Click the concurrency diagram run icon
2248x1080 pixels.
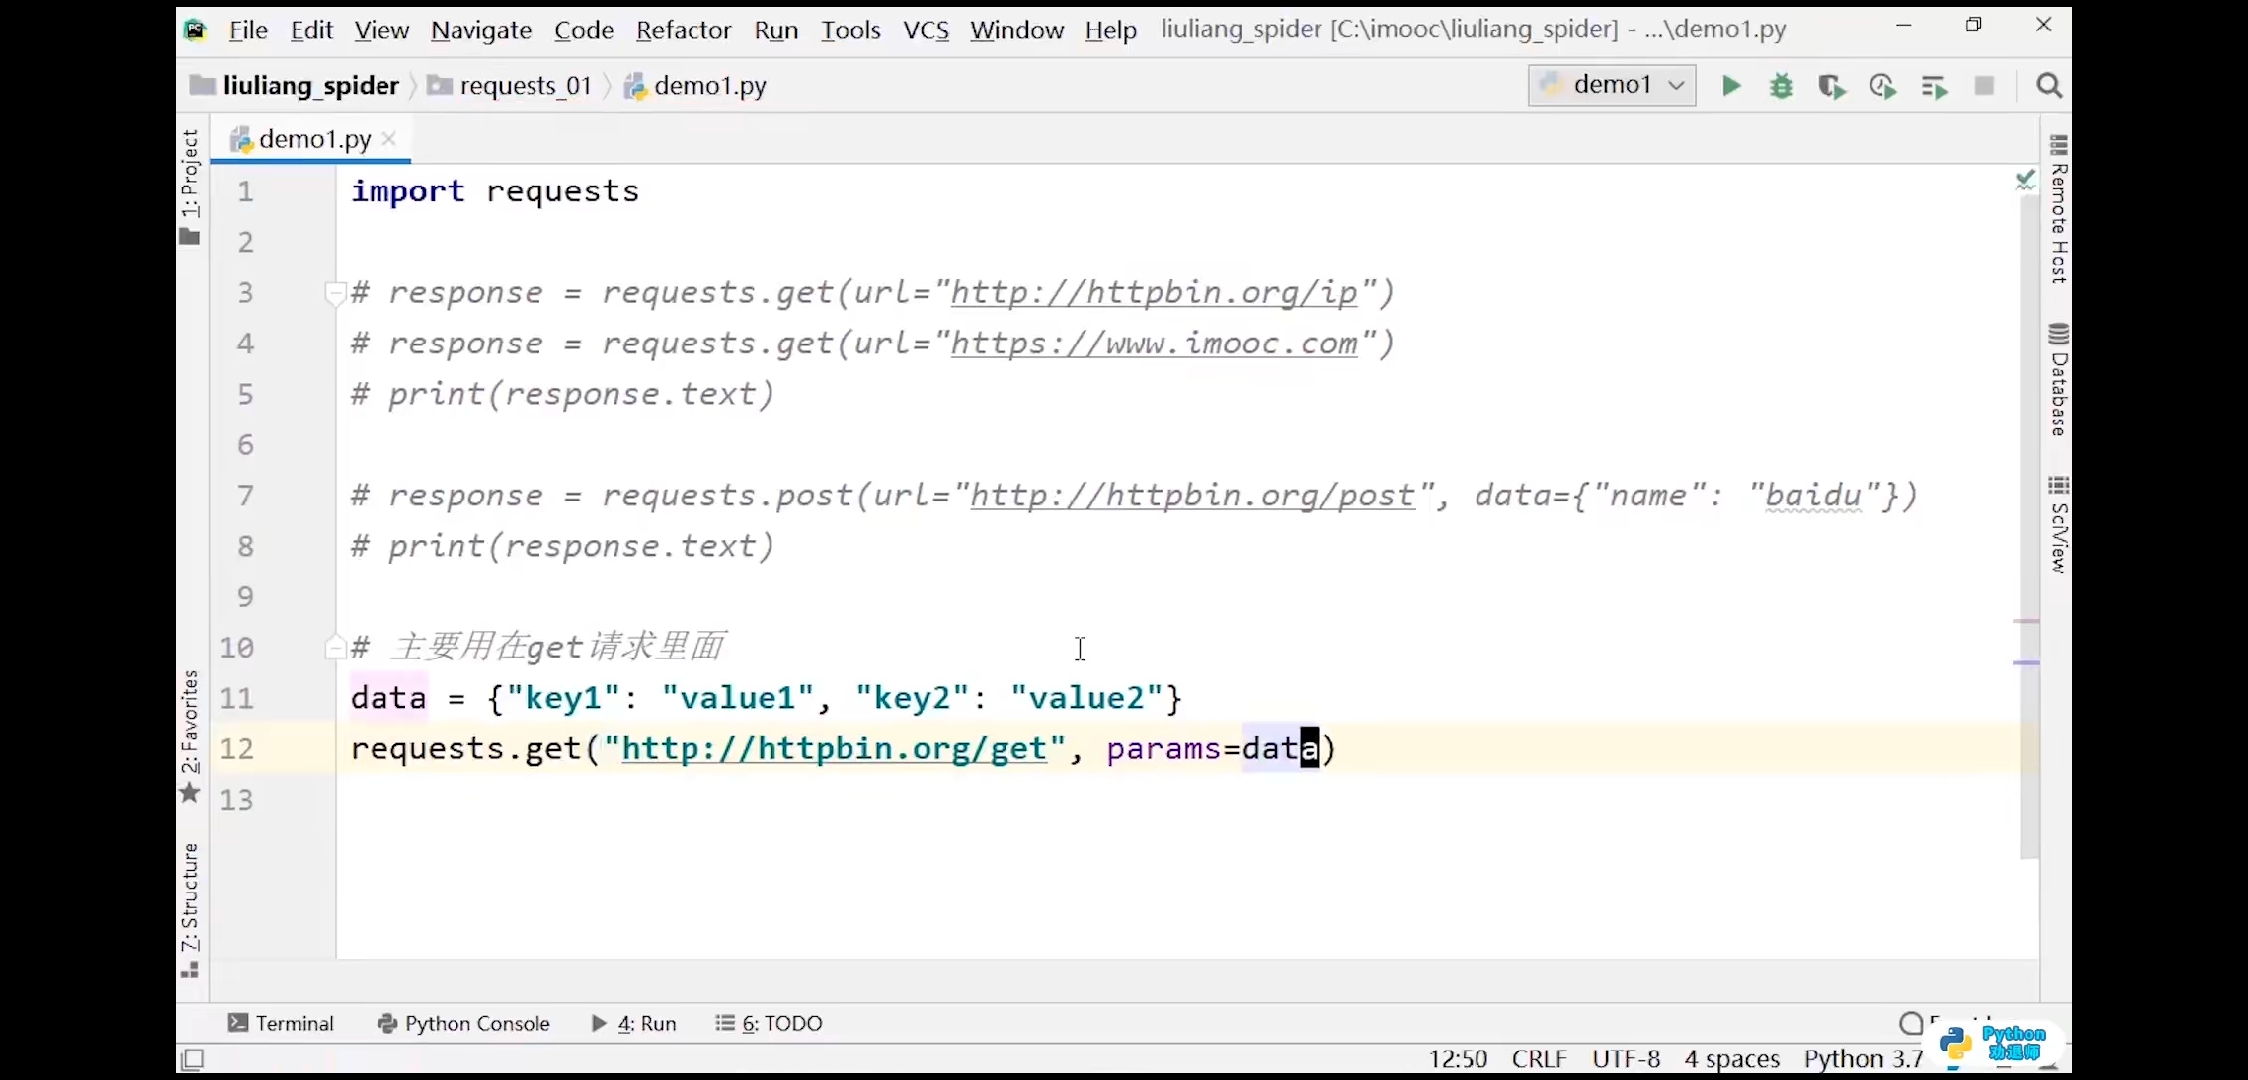1934,87
